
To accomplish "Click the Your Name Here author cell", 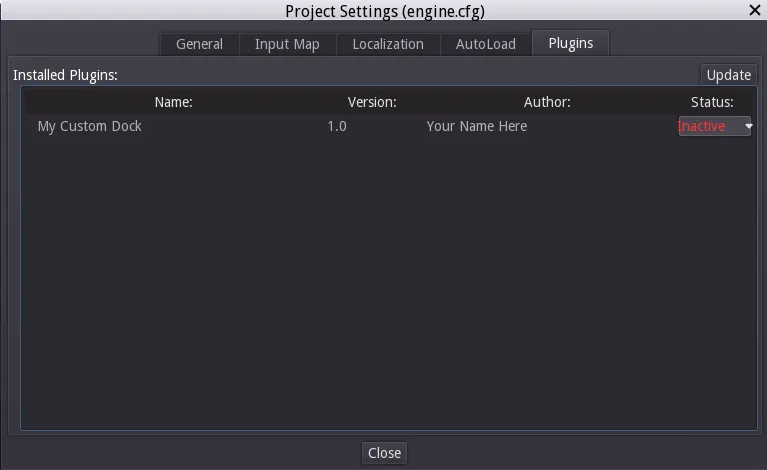I will click(x=477, y=127).
